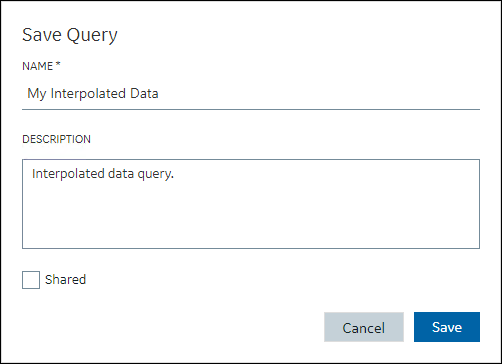Image resolution: width=502 pixels, height=364 pixels.
Task: Click the word "Interpolated" in Name field
Action: [x=88, y=94]
